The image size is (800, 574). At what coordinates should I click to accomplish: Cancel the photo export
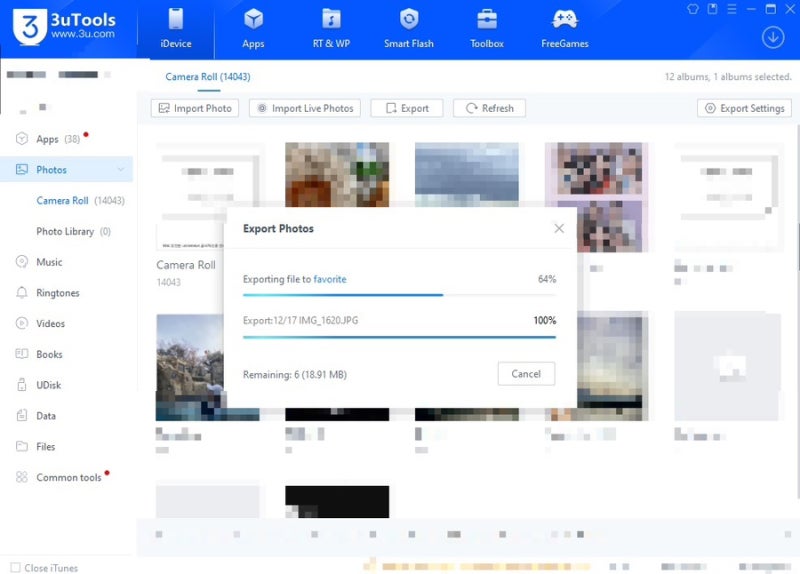[x=526, y=374]
